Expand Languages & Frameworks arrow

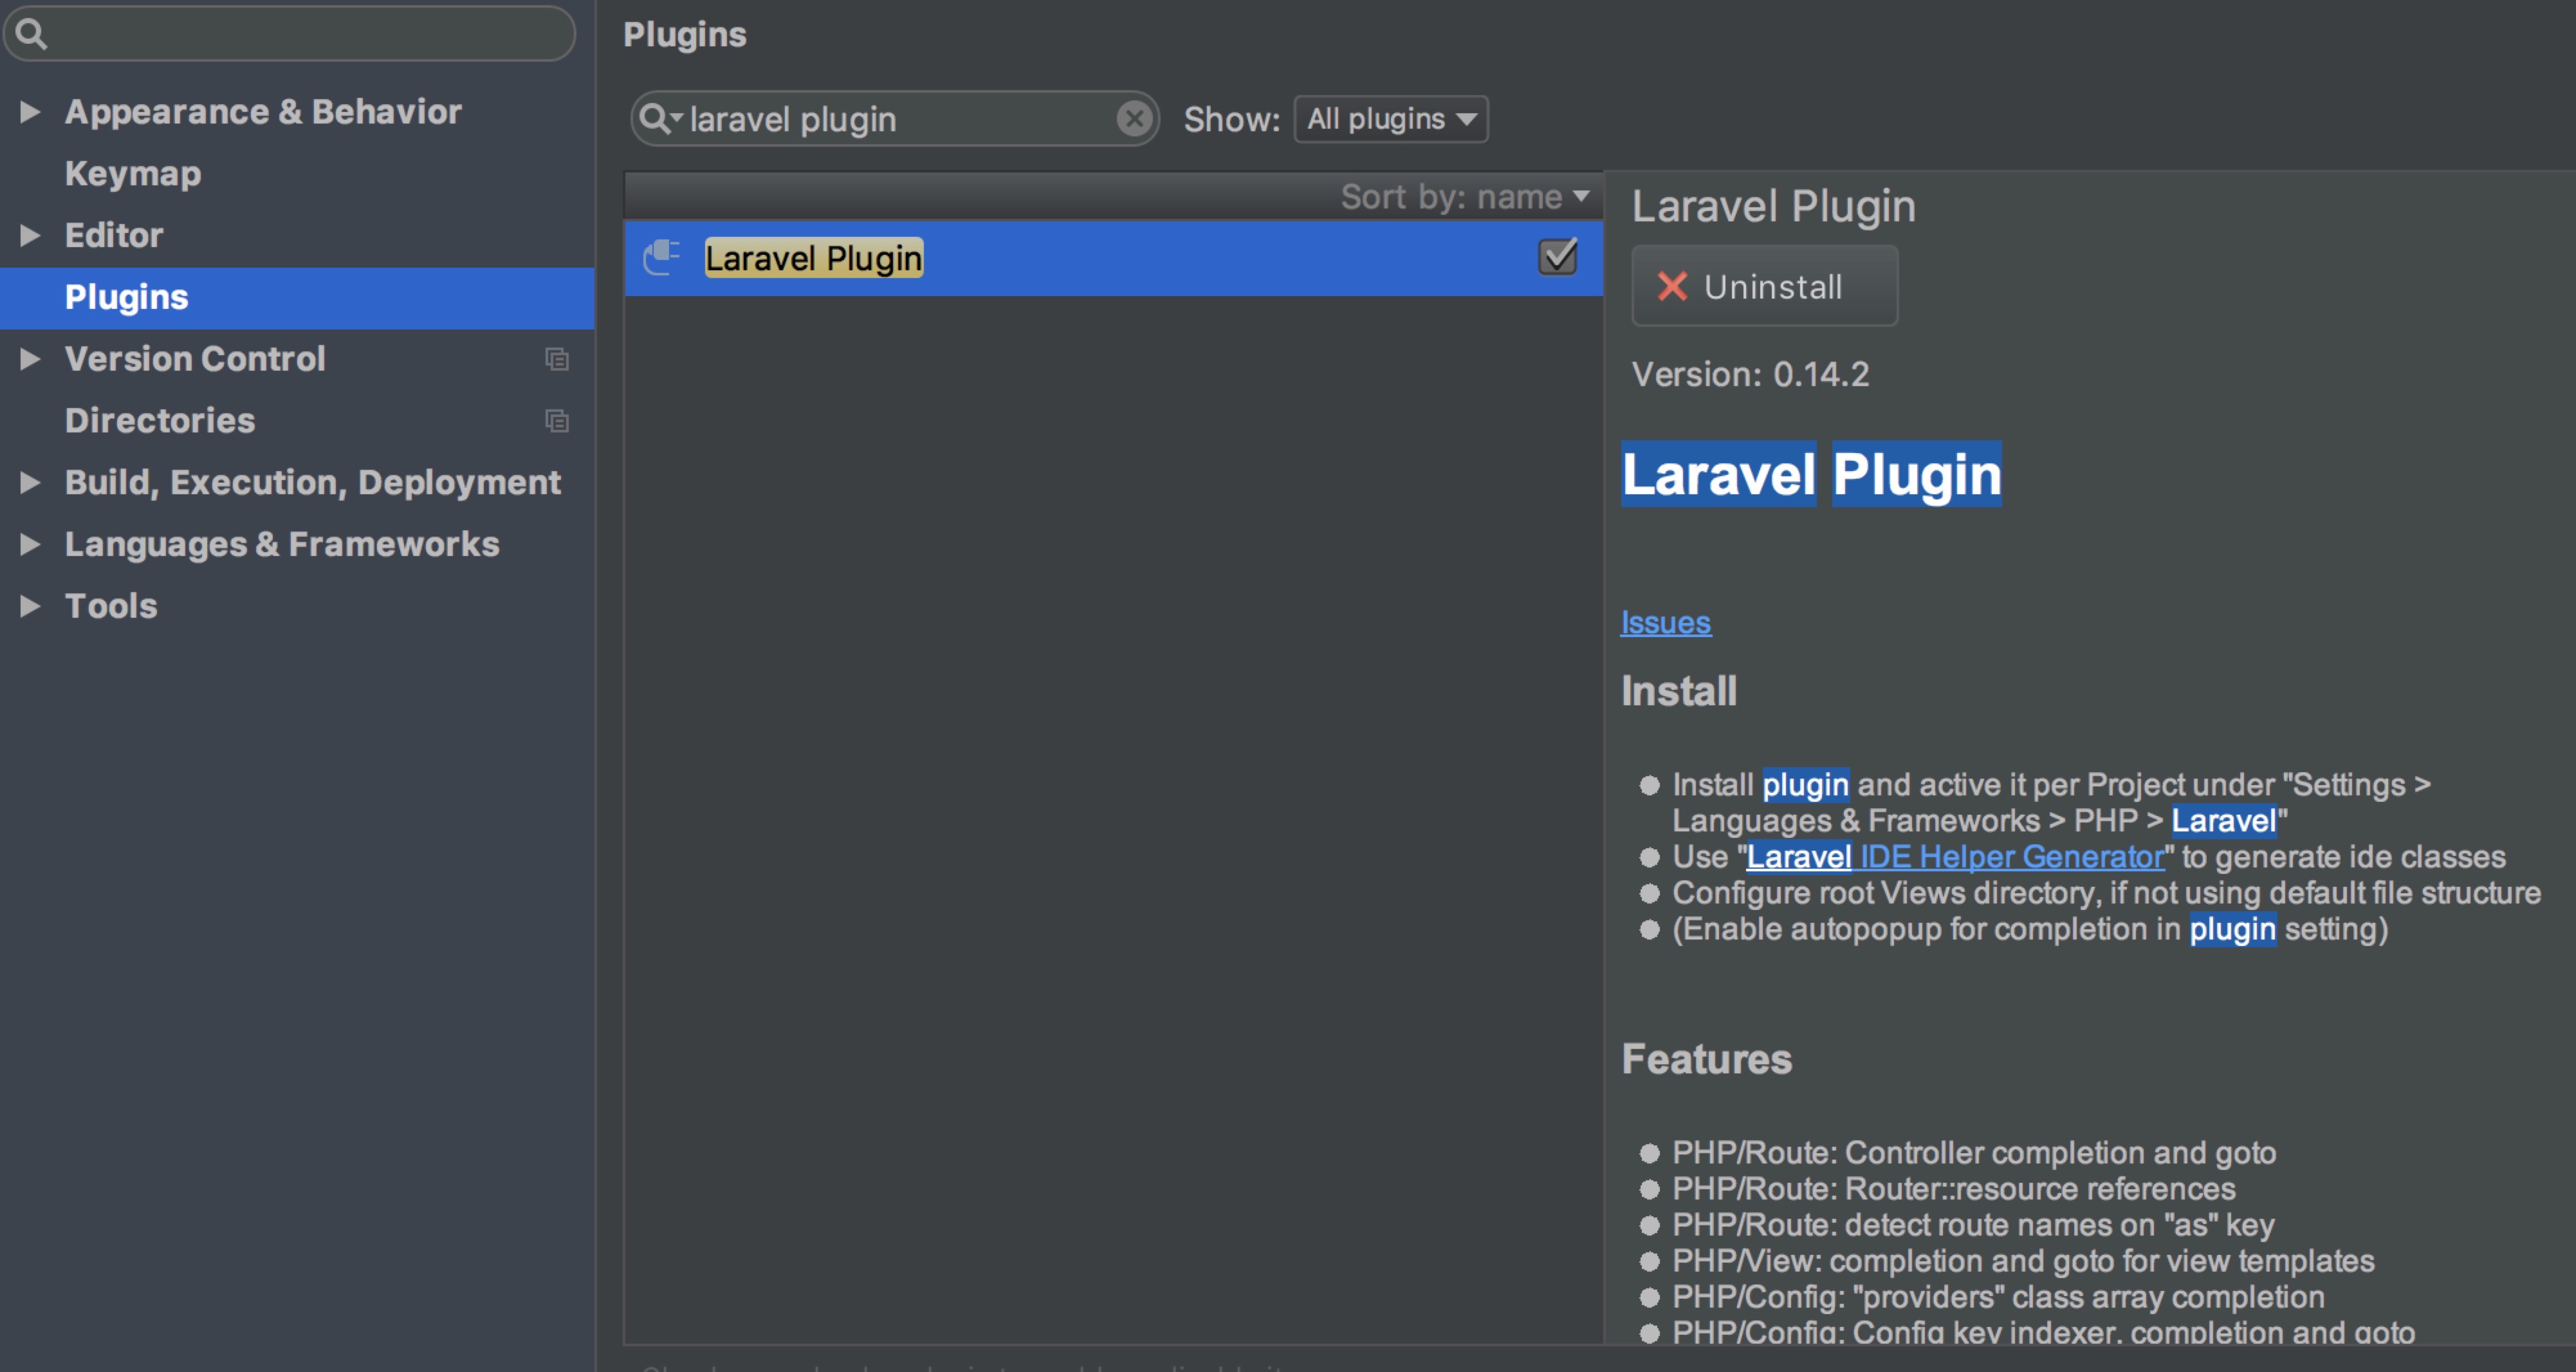click(x=30, y=544)
